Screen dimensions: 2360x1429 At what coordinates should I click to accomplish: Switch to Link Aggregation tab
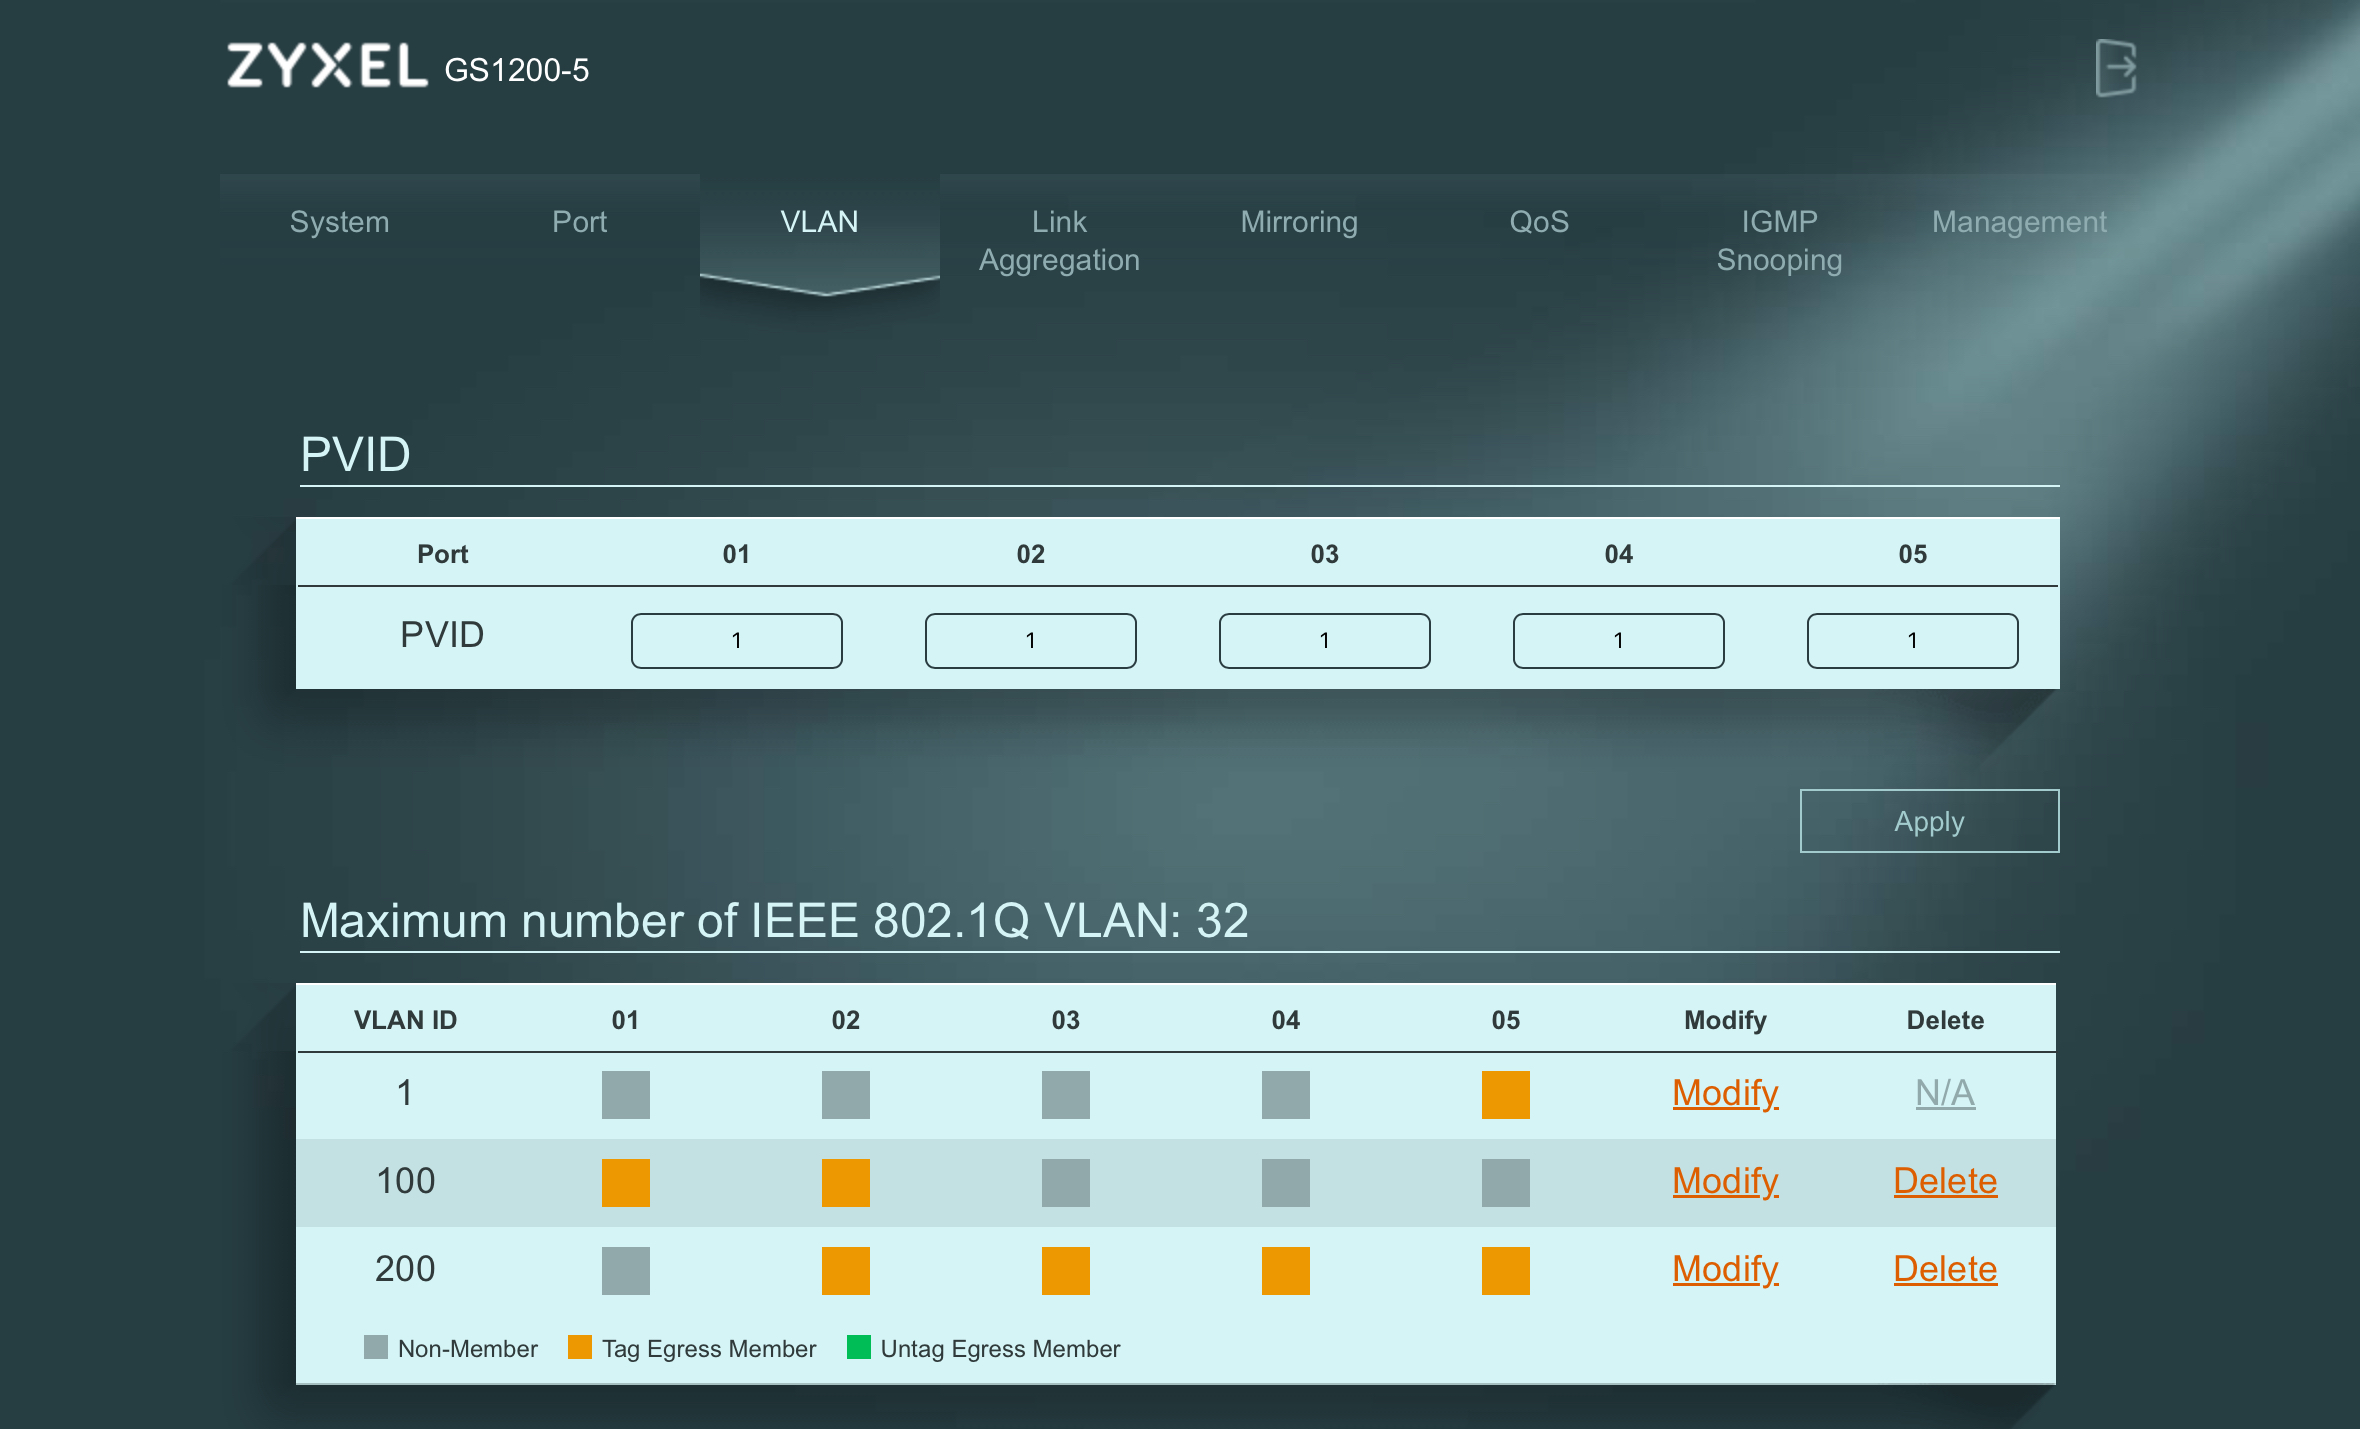[1059, 240]
